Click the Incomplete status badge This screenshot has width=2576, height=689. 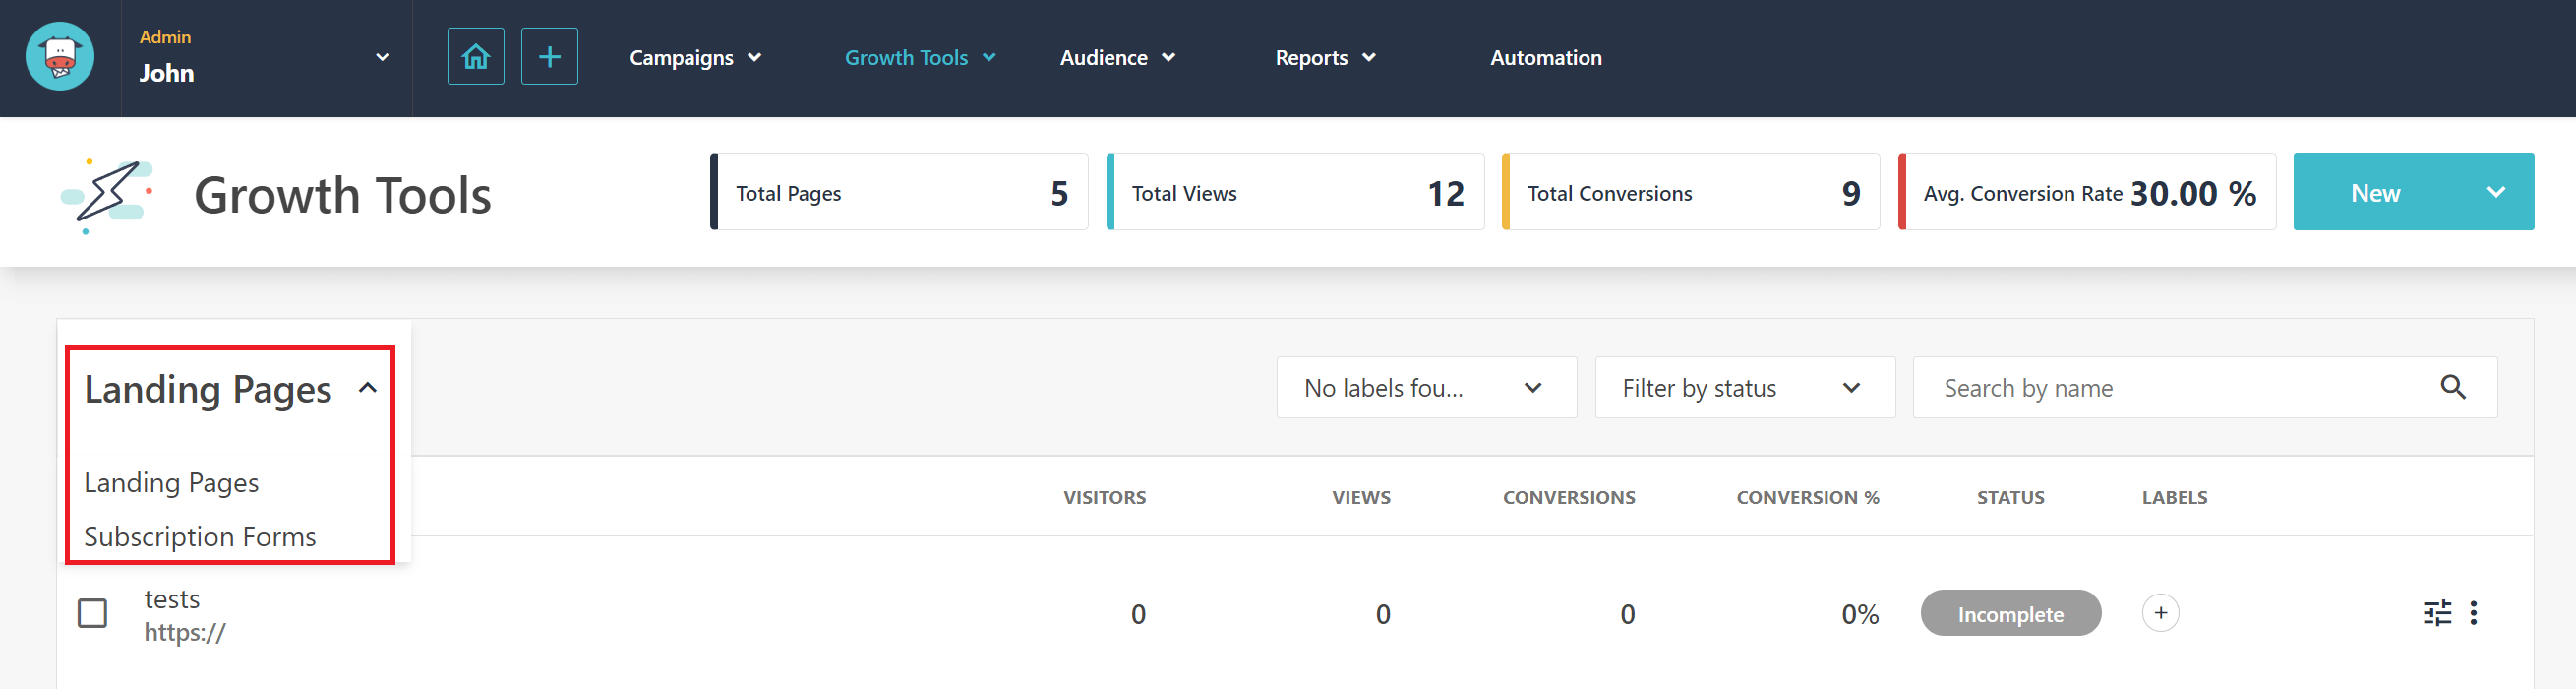[x=2010, y=613]
